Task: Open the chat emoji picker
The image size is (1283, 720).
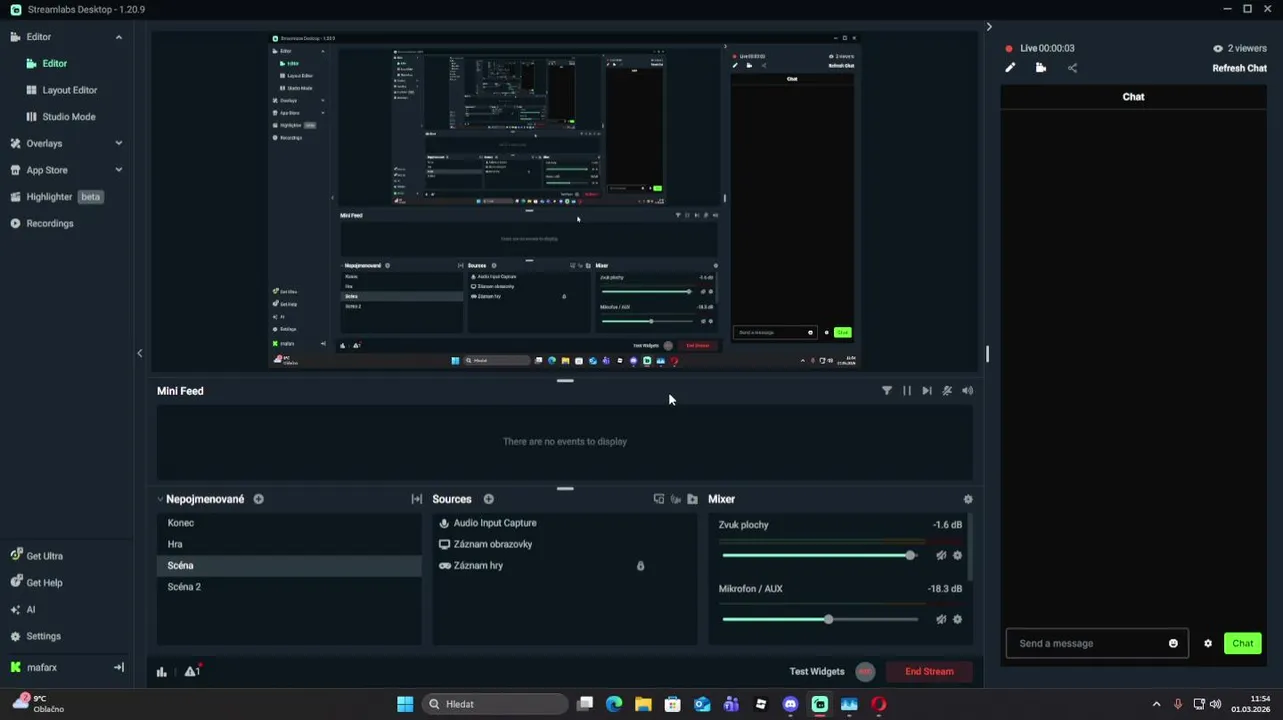Action: [x=1173, y=643]
